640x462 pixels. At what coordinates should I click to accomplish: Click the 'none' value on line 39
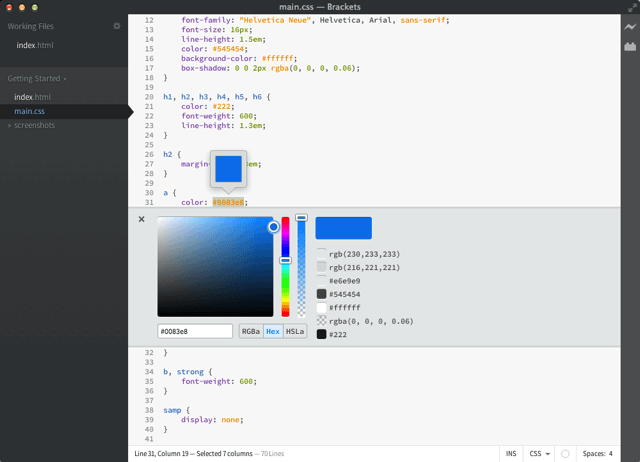[230, 420]
